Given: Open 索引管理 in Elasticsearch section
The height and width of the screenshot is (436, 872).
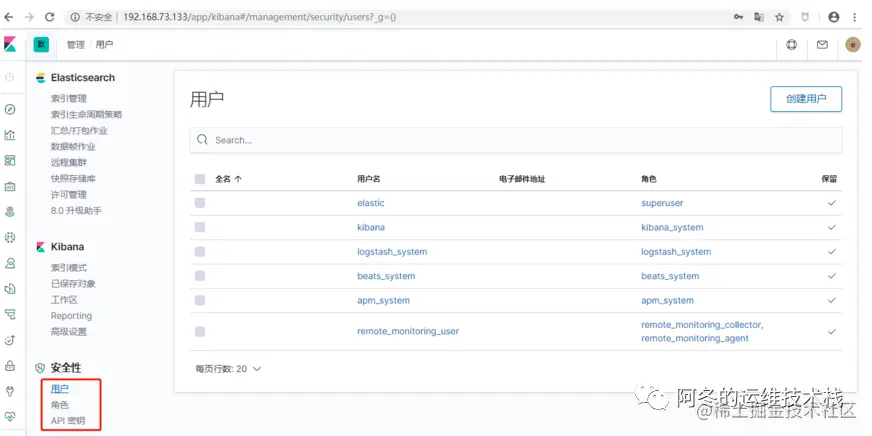Looking at the screenshot, I should pyautogui.click(x=69, y=98).
